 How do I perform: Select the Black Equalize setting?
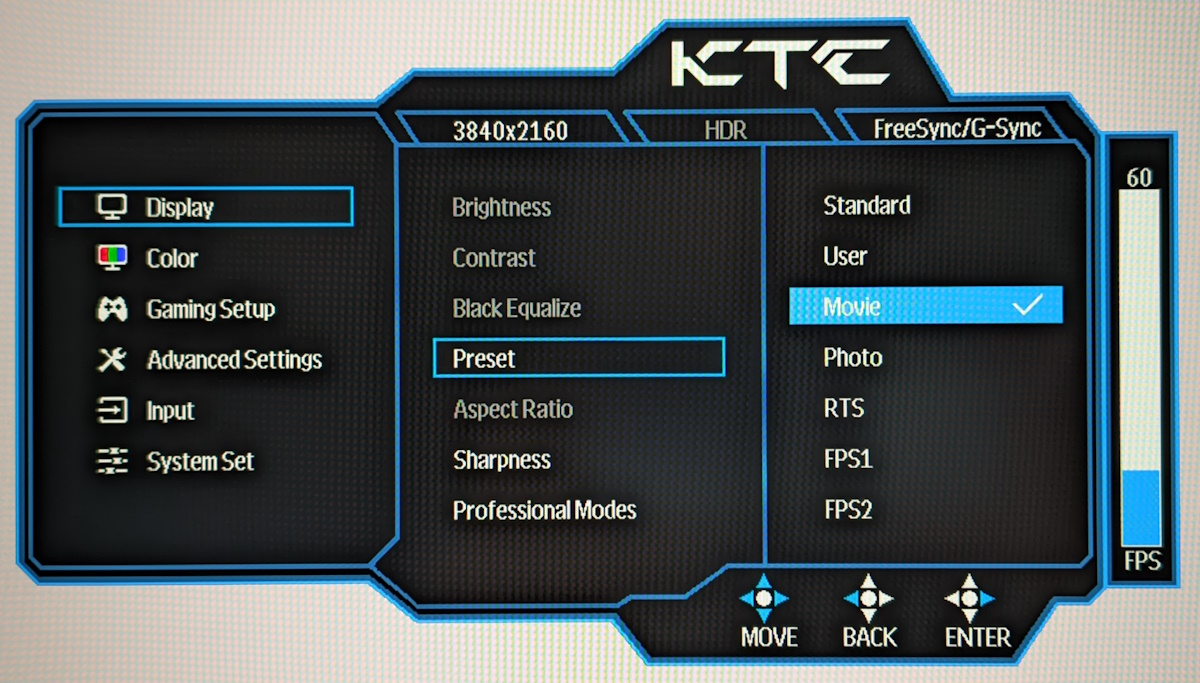(x=516, y=308)
